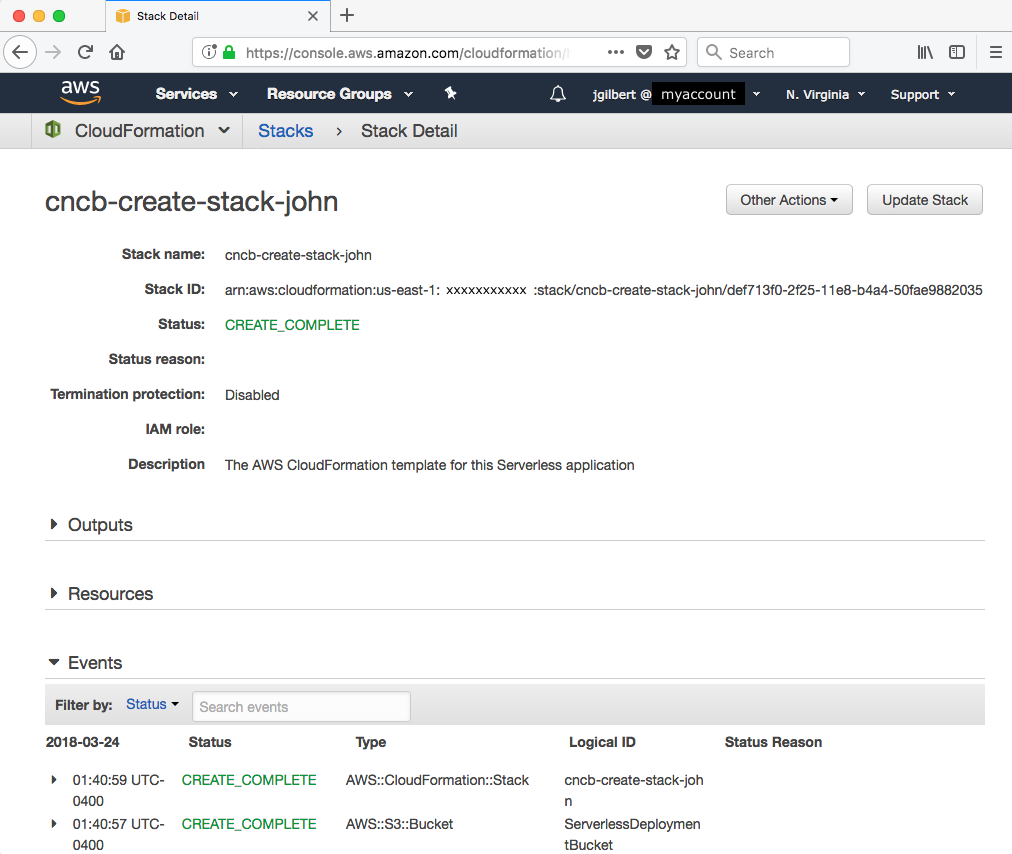Click the Update Stack button

pos(924,200)
